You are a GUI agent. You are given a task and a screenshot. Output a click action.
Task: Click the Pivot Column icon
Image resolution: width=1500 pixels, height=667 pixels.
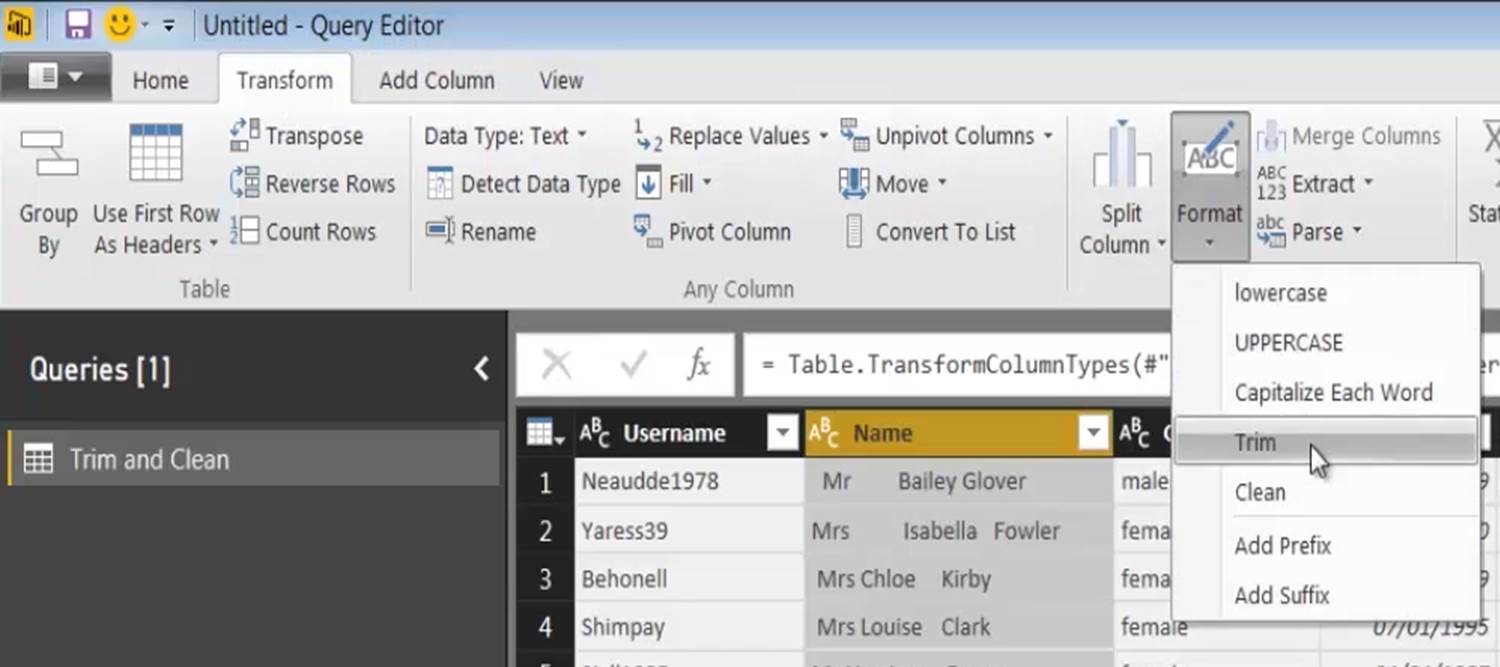tap(648, 232)
